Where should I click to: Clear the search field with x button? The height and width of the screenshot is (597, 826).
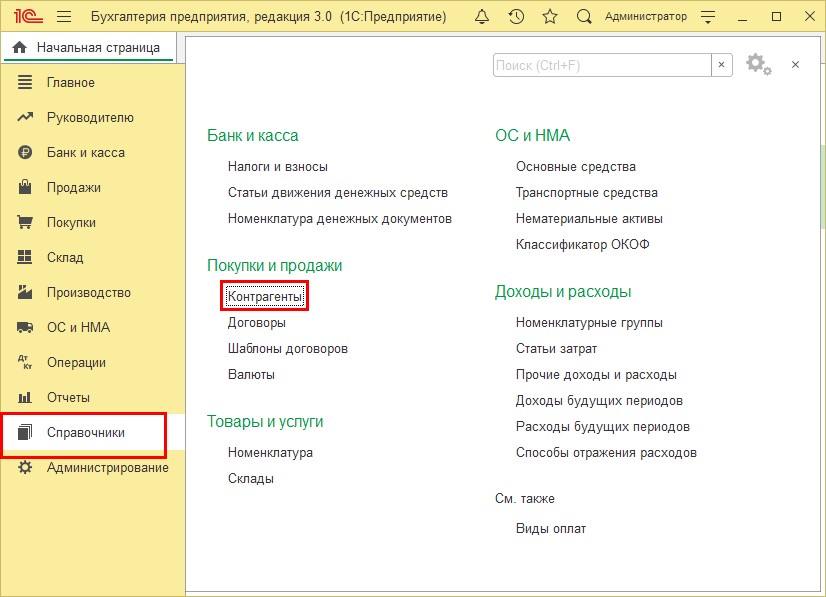coord(721,65)
